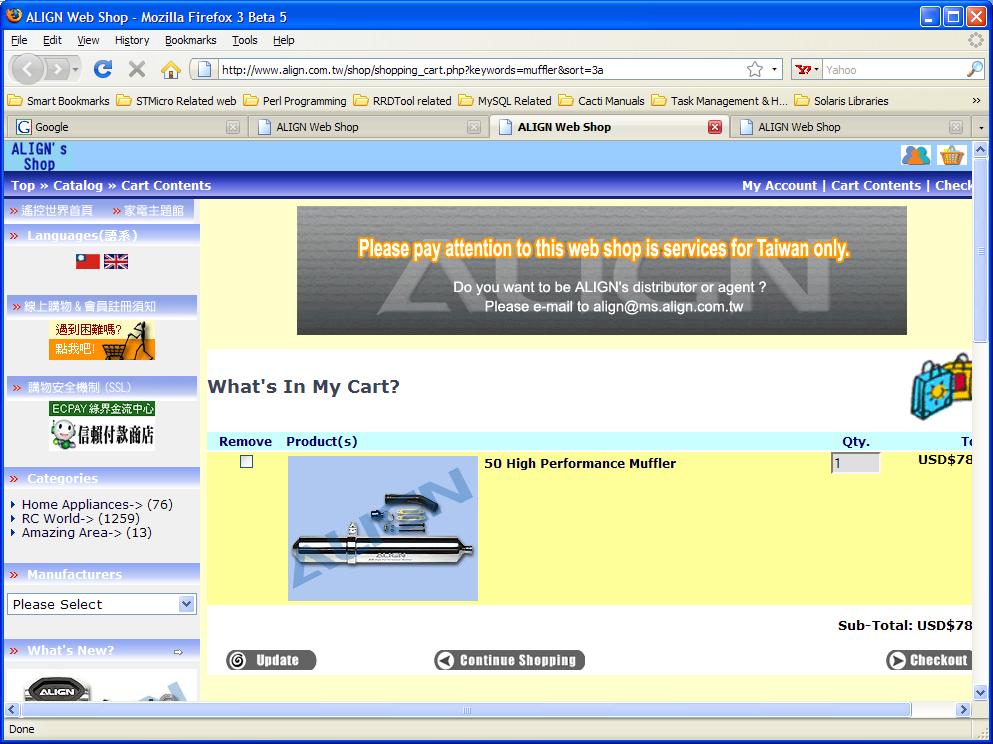Click the What's New arrow icon
Image resolution: width=993 pixels, height=744 pixels.
178,652
